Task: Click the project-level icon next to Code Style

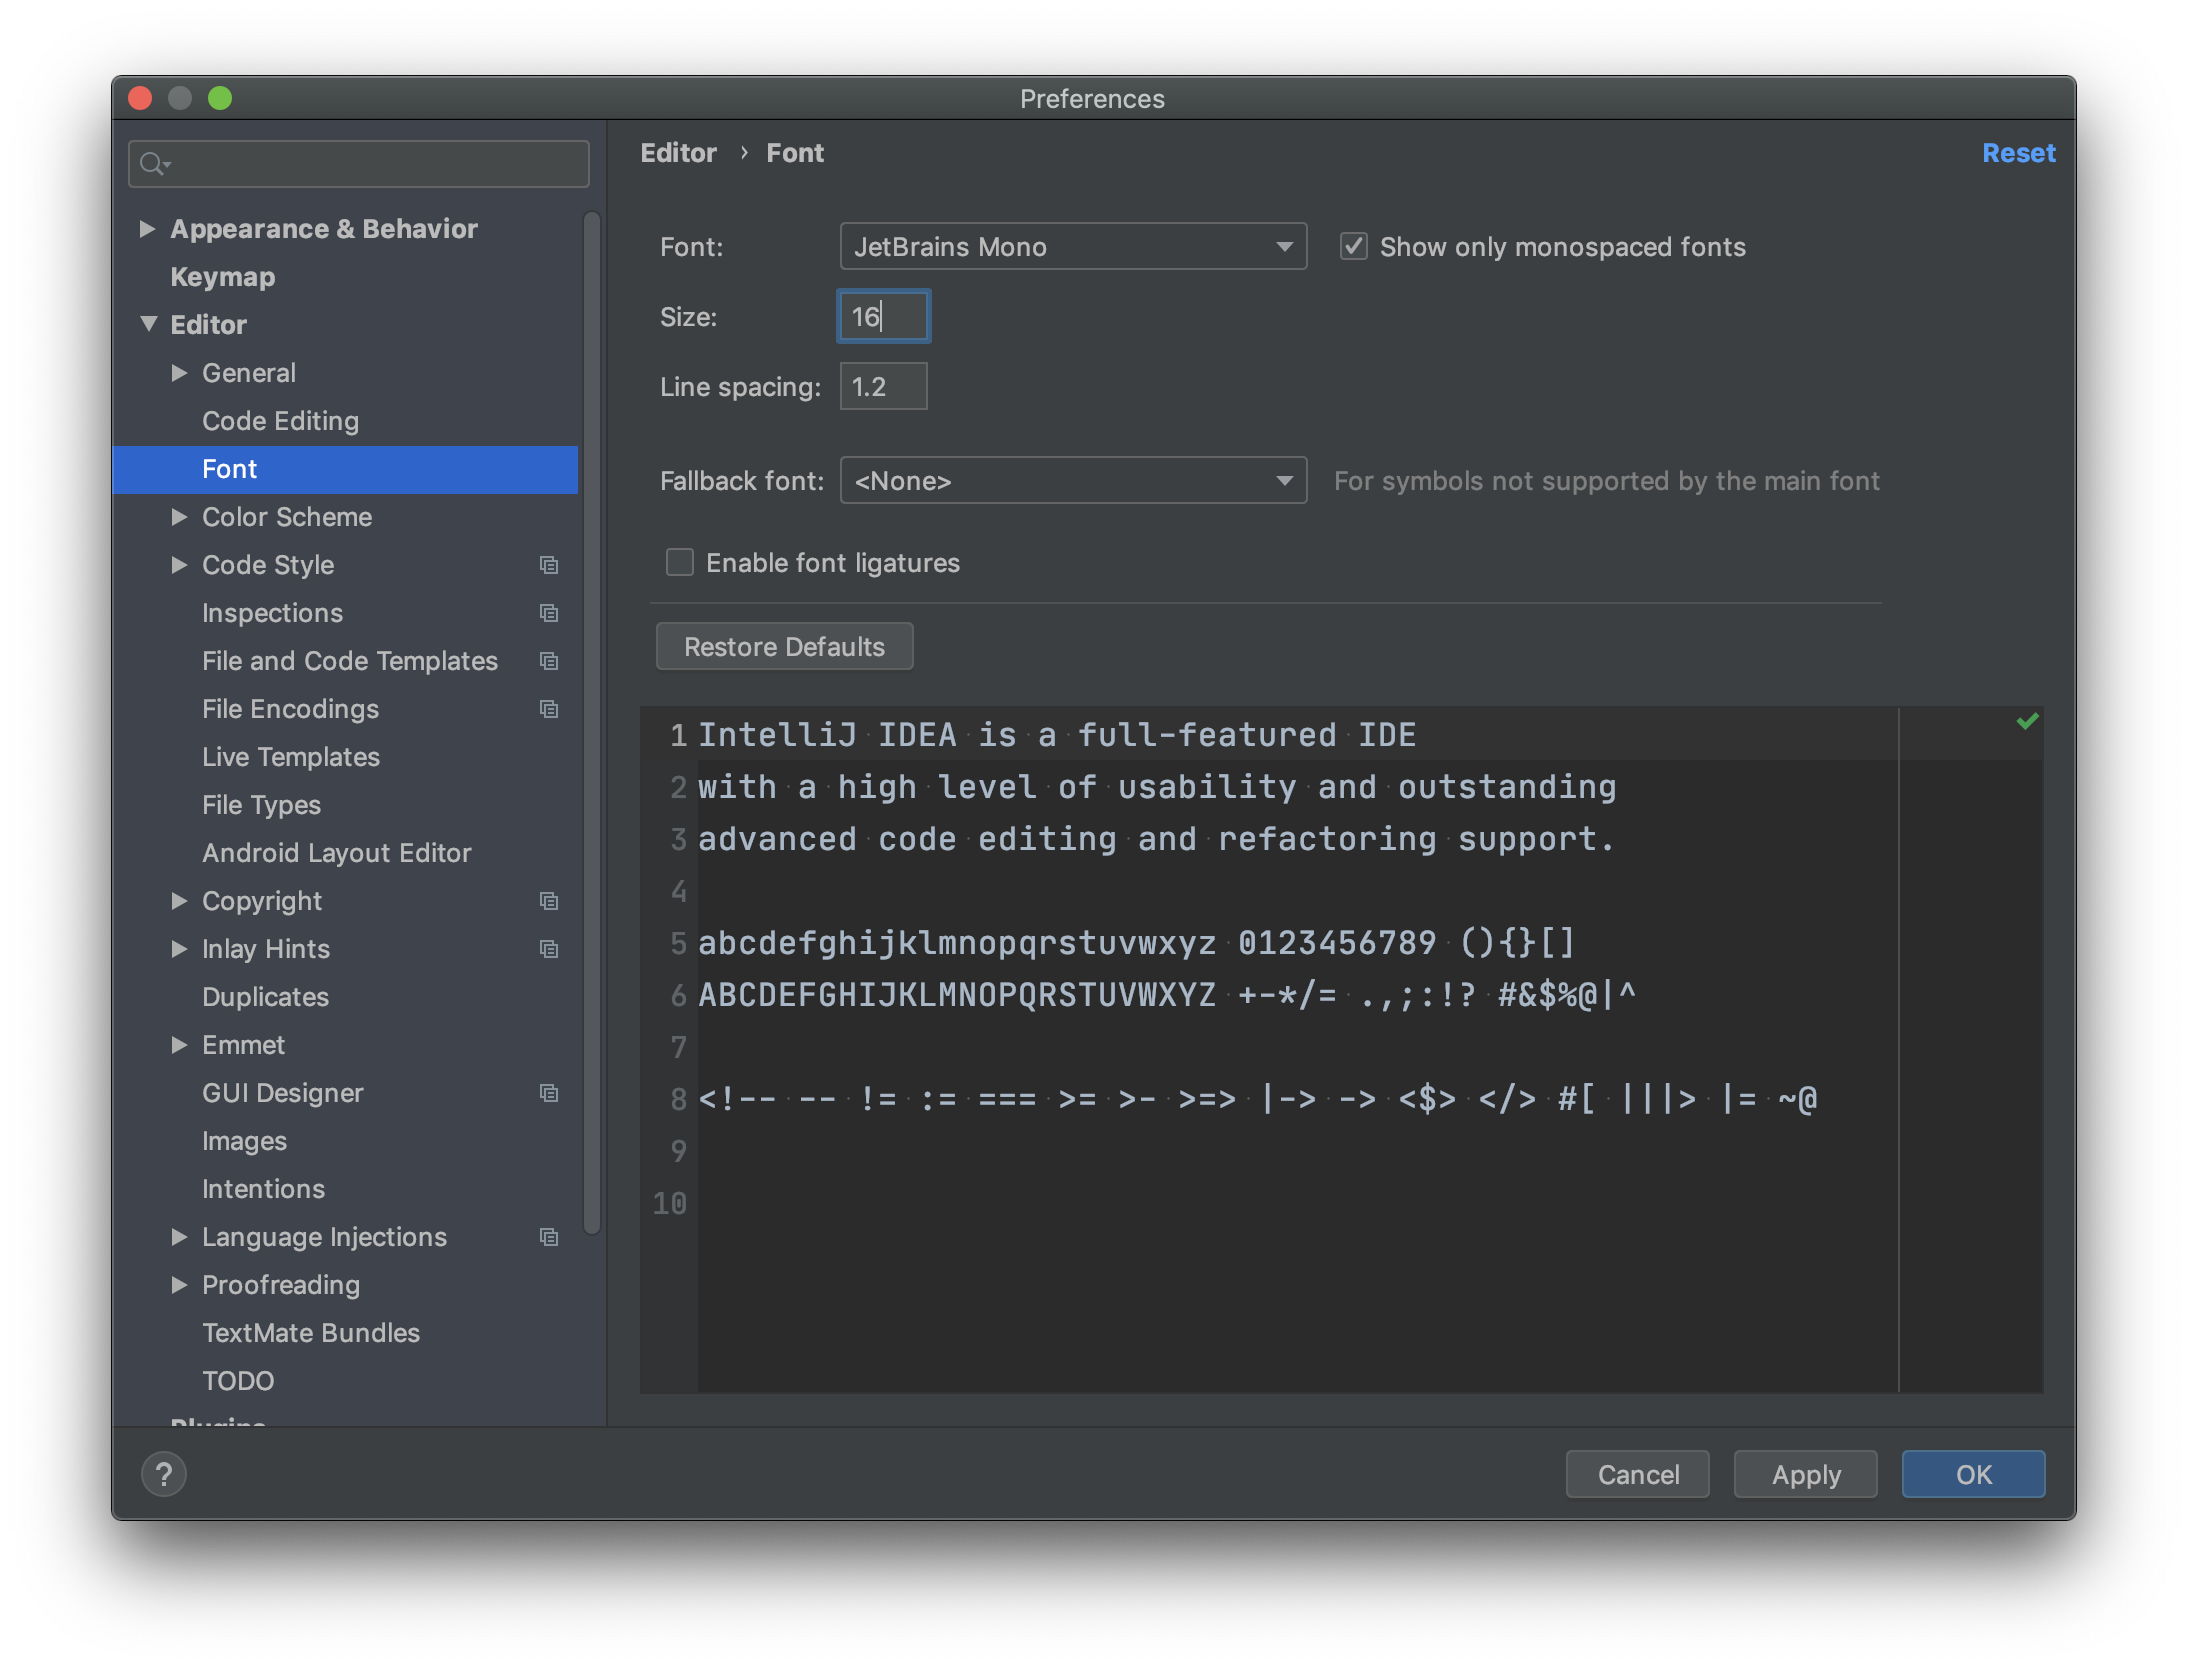Action: tap(549, 565)
